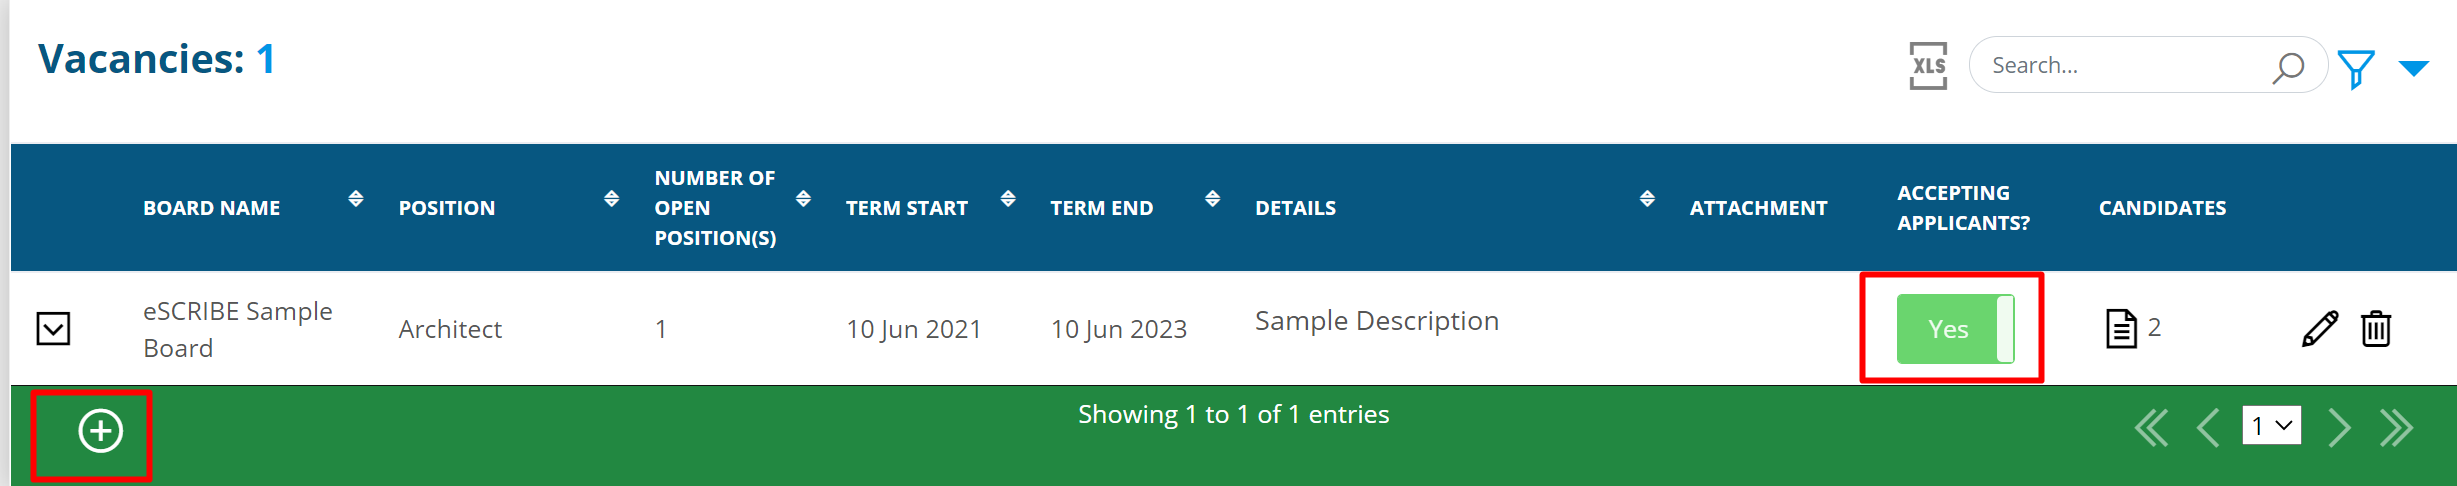Go to the previous page
Viewport: 2457px width, 486px height.
pyautogui.click(x=2208, y=428)
